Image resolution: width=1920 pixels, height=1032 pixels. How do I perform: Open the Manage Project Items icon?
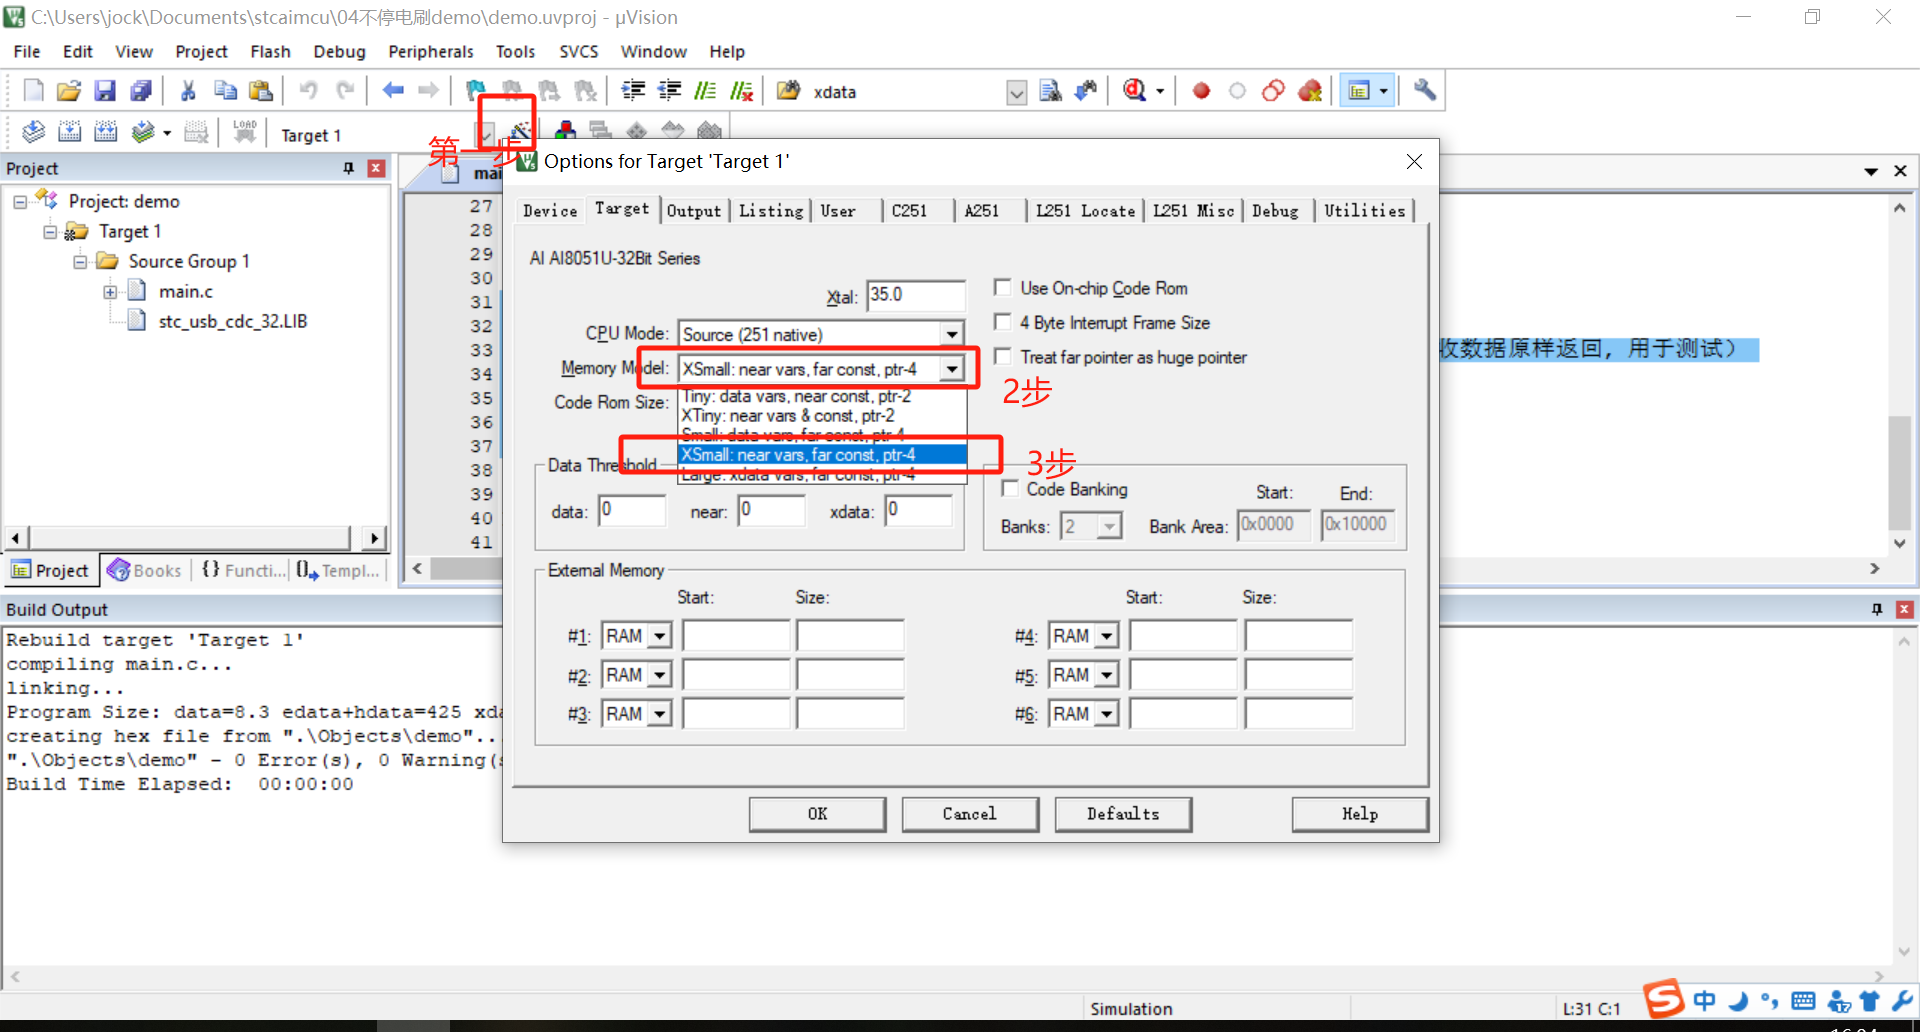coord(565,131)
